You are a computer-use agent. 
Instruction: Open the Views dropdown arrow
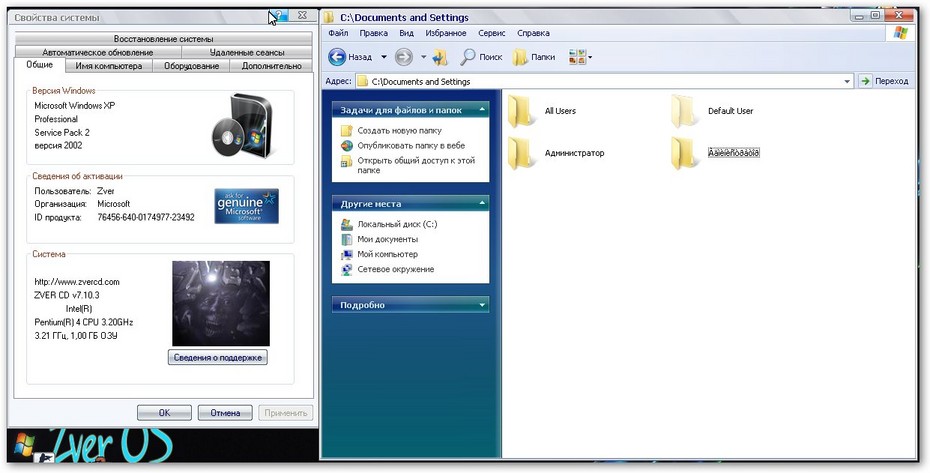pyautogui.click(x=590, y=58)
